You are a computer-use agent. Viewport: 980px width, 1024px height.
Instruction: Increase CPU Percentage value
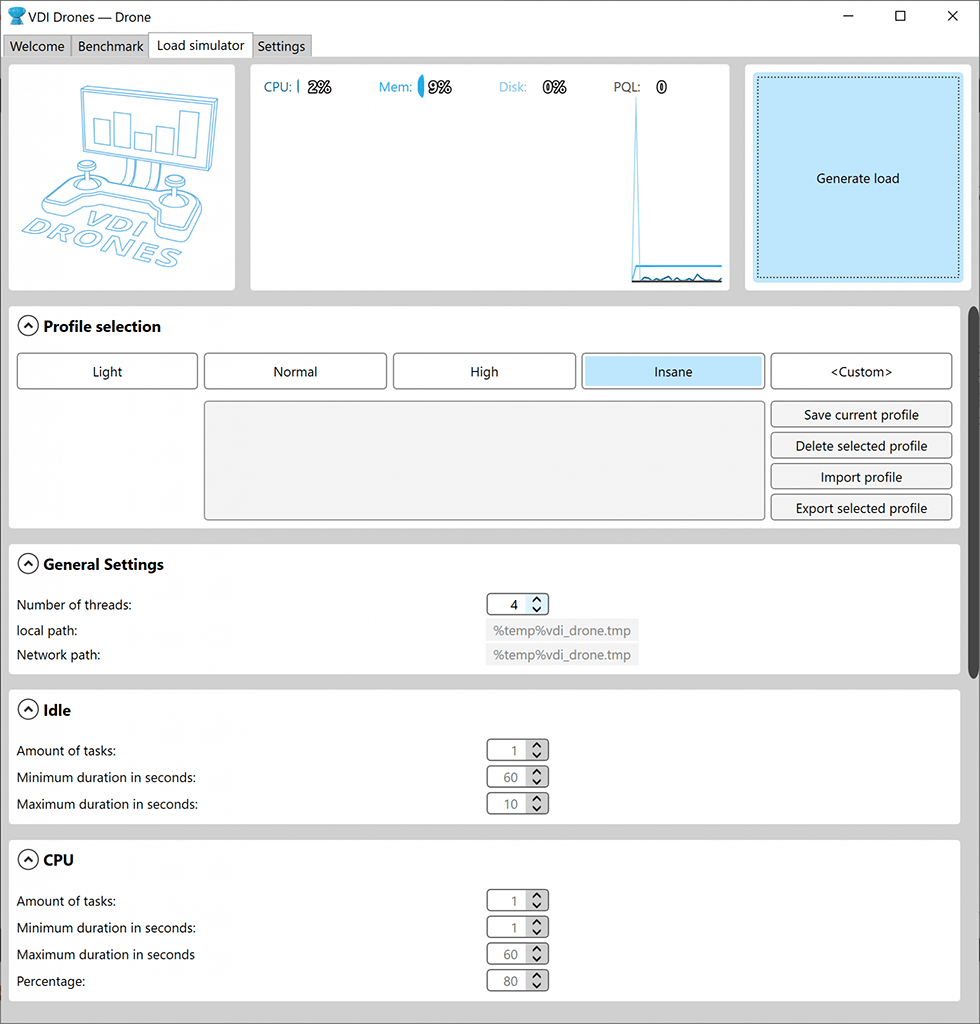coord(537,975)
